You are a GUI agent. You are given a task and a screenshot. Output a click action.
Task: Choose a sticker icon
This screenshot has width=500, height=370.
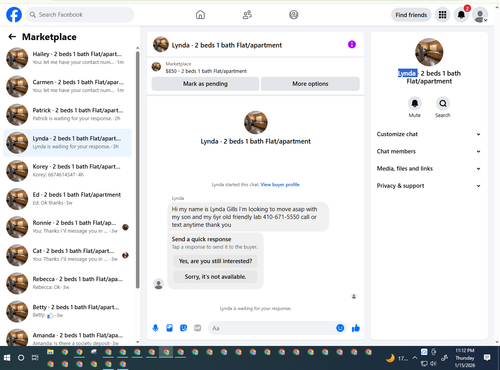pos(184,328)
